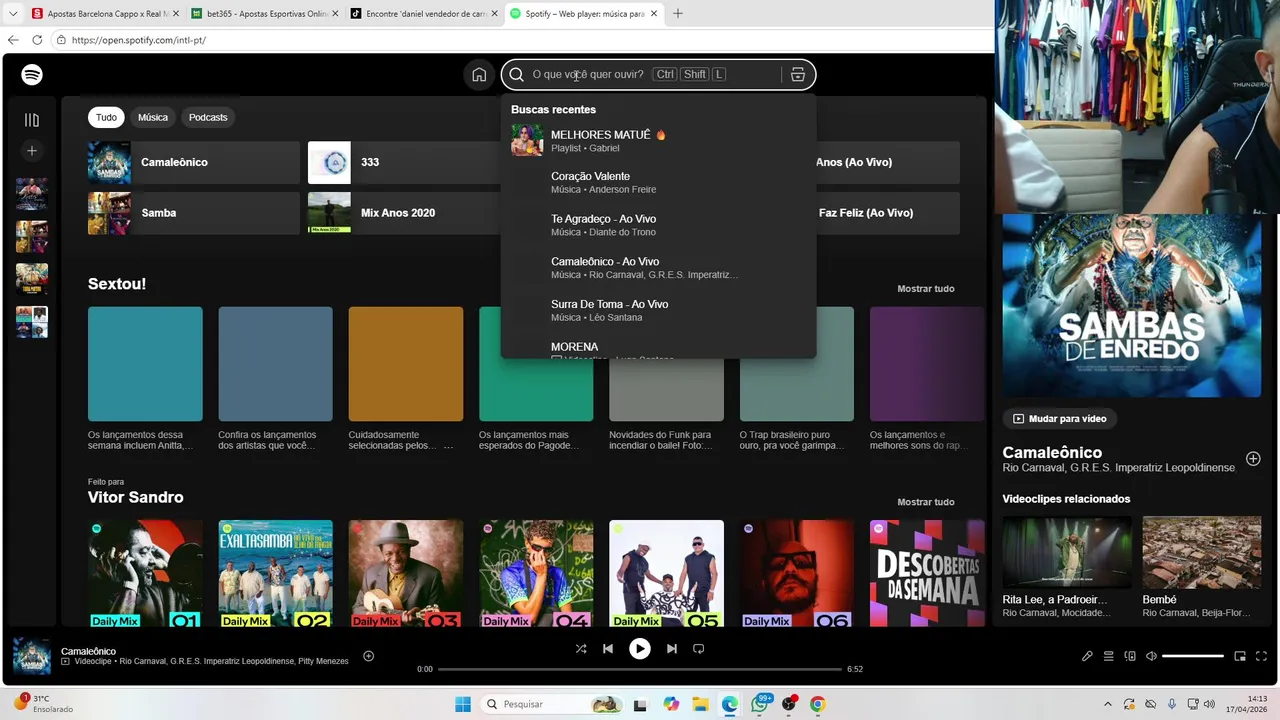Image resolution: width=1280 pixels, height=720 pixels.
Task: Open Chrome from the taskbar
Action: click(x=818, y=704)
